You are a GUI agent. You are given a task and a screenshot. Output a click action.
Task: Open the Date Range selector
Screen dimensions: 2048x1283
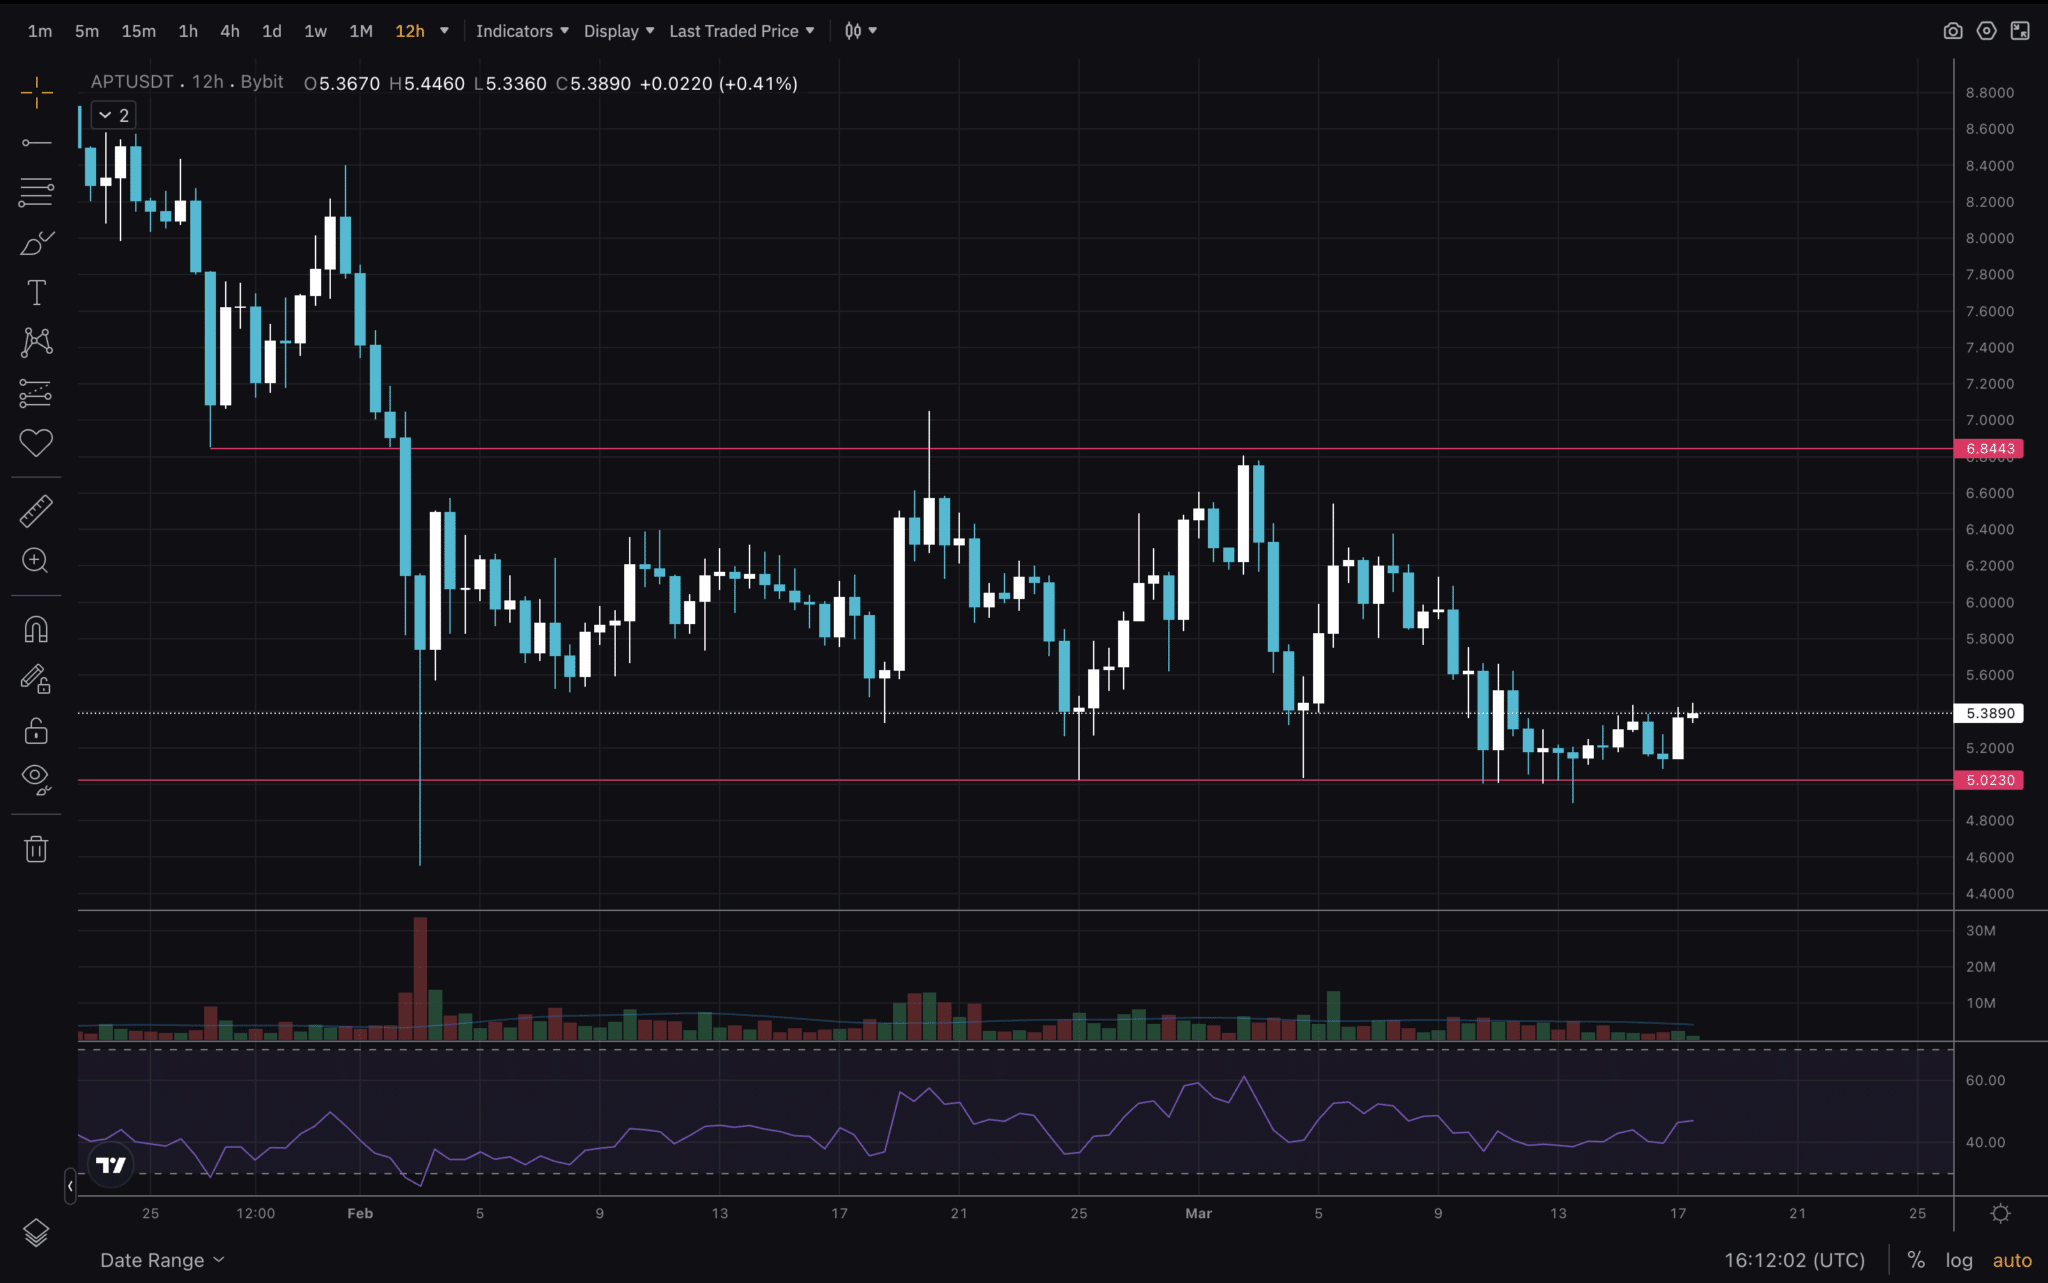162,1260
